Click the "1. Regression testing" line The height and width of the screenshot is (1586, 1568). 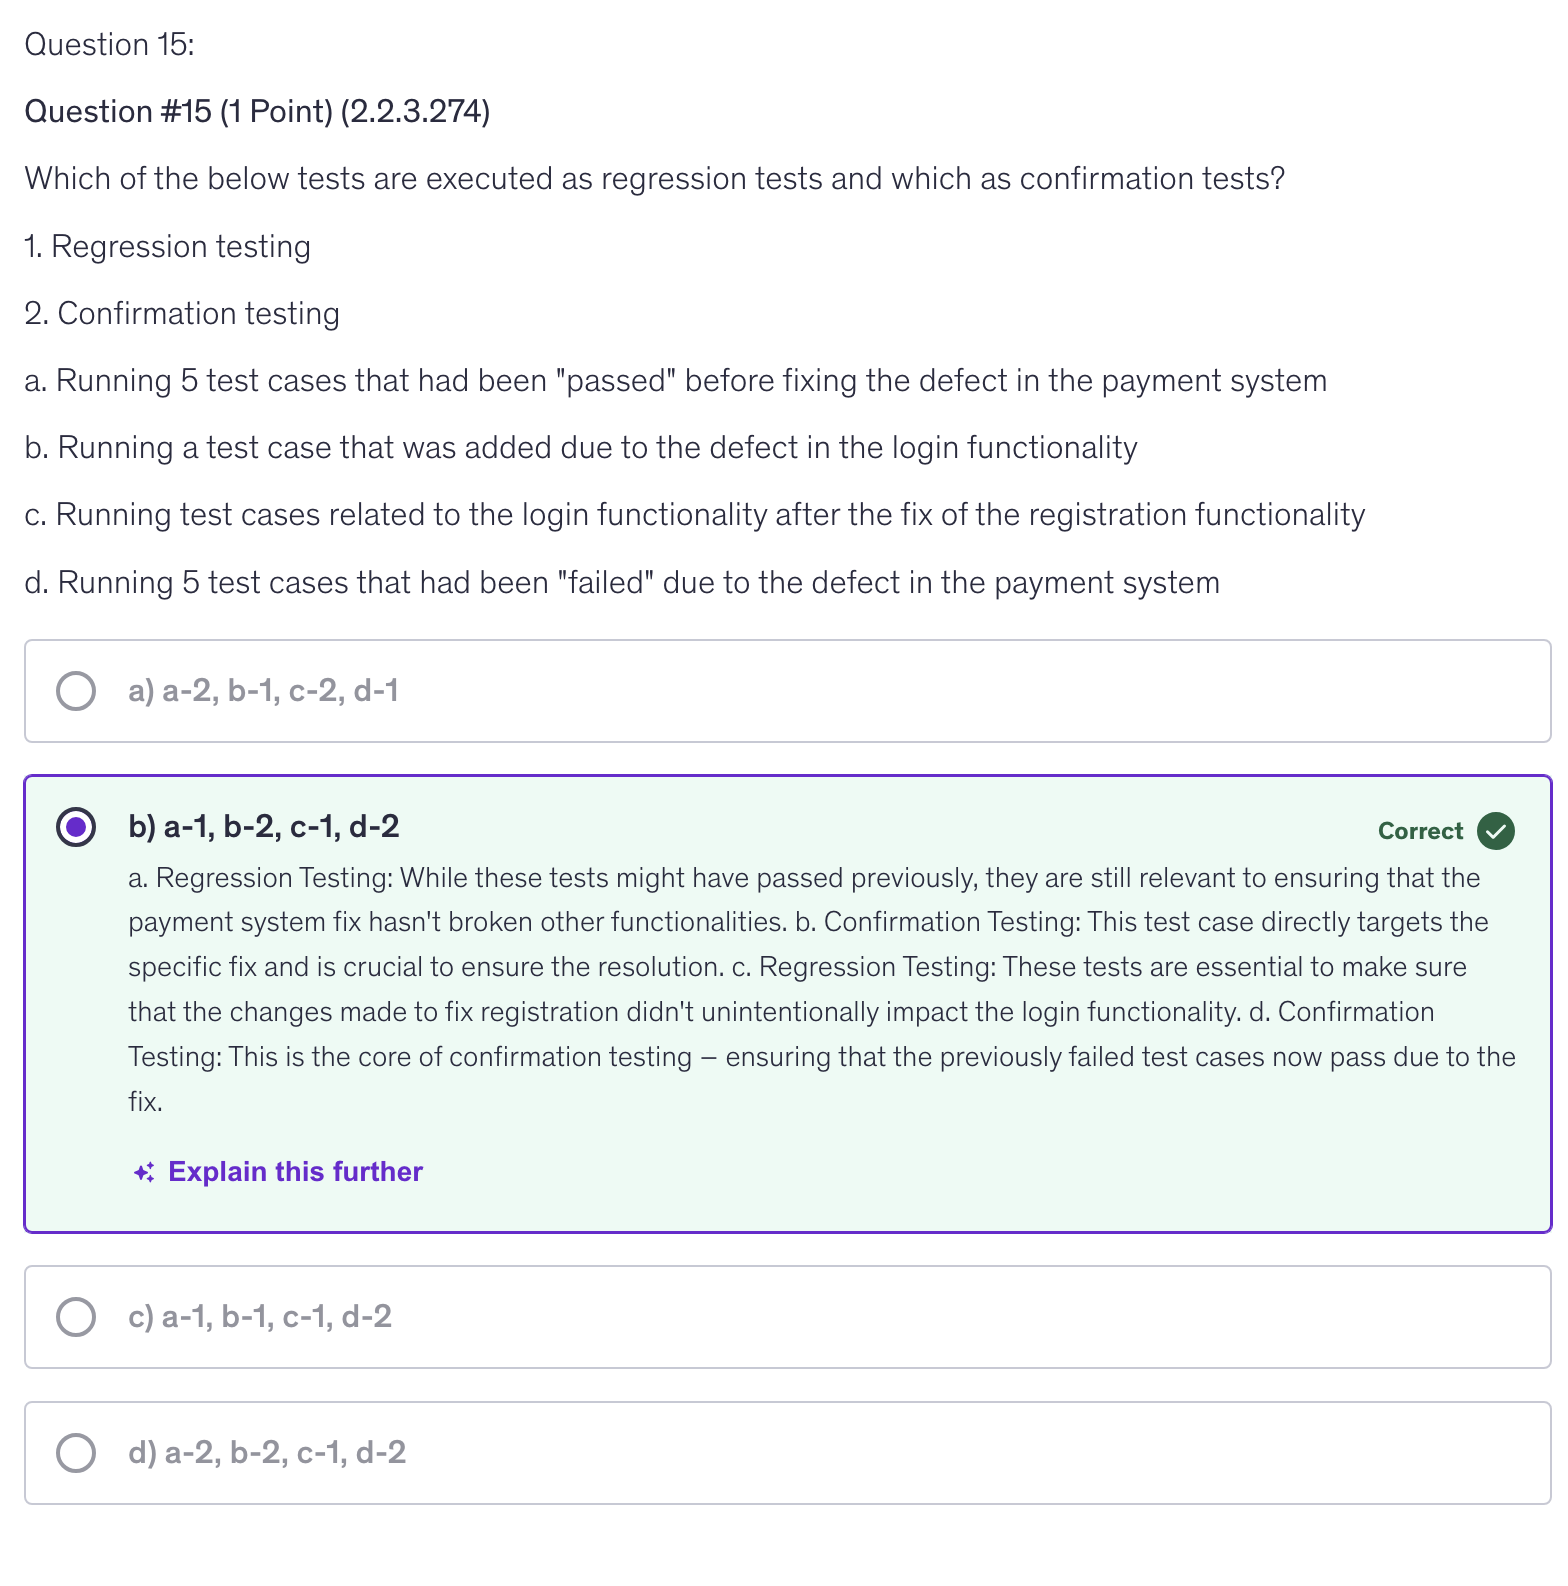167,247
